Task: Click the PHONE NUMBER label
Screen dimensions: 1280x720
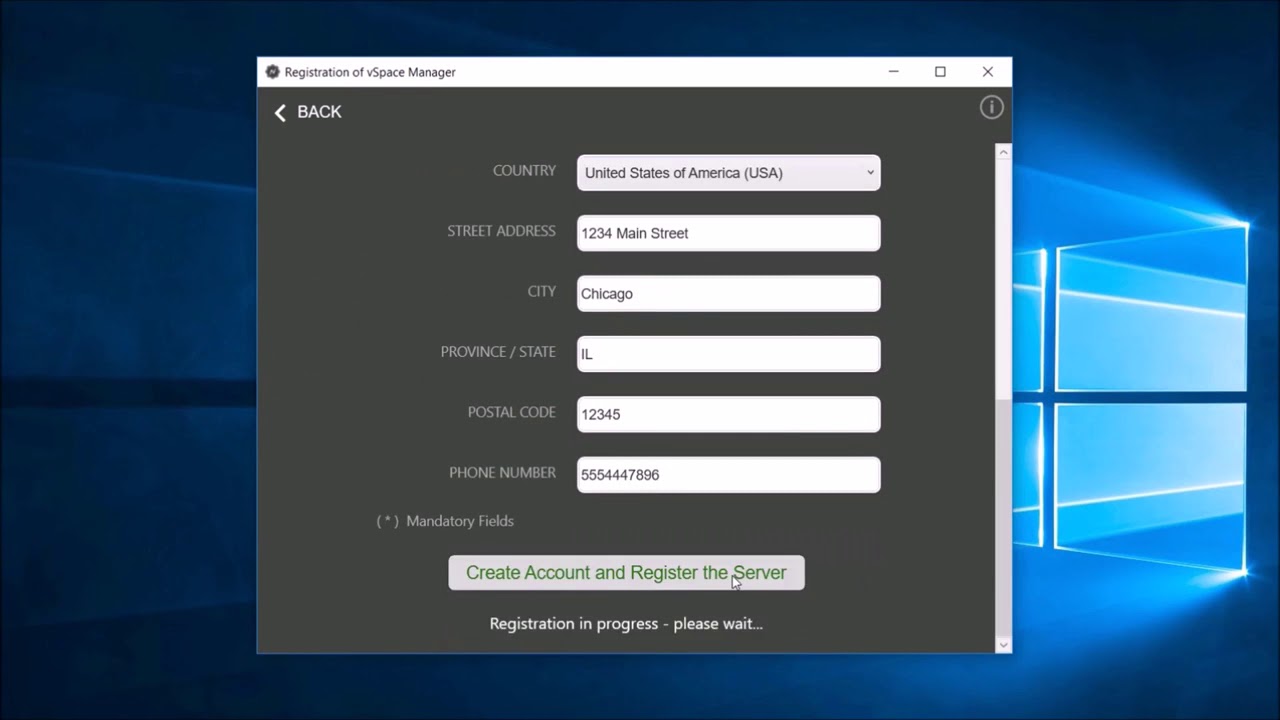Action: [502, 473]
